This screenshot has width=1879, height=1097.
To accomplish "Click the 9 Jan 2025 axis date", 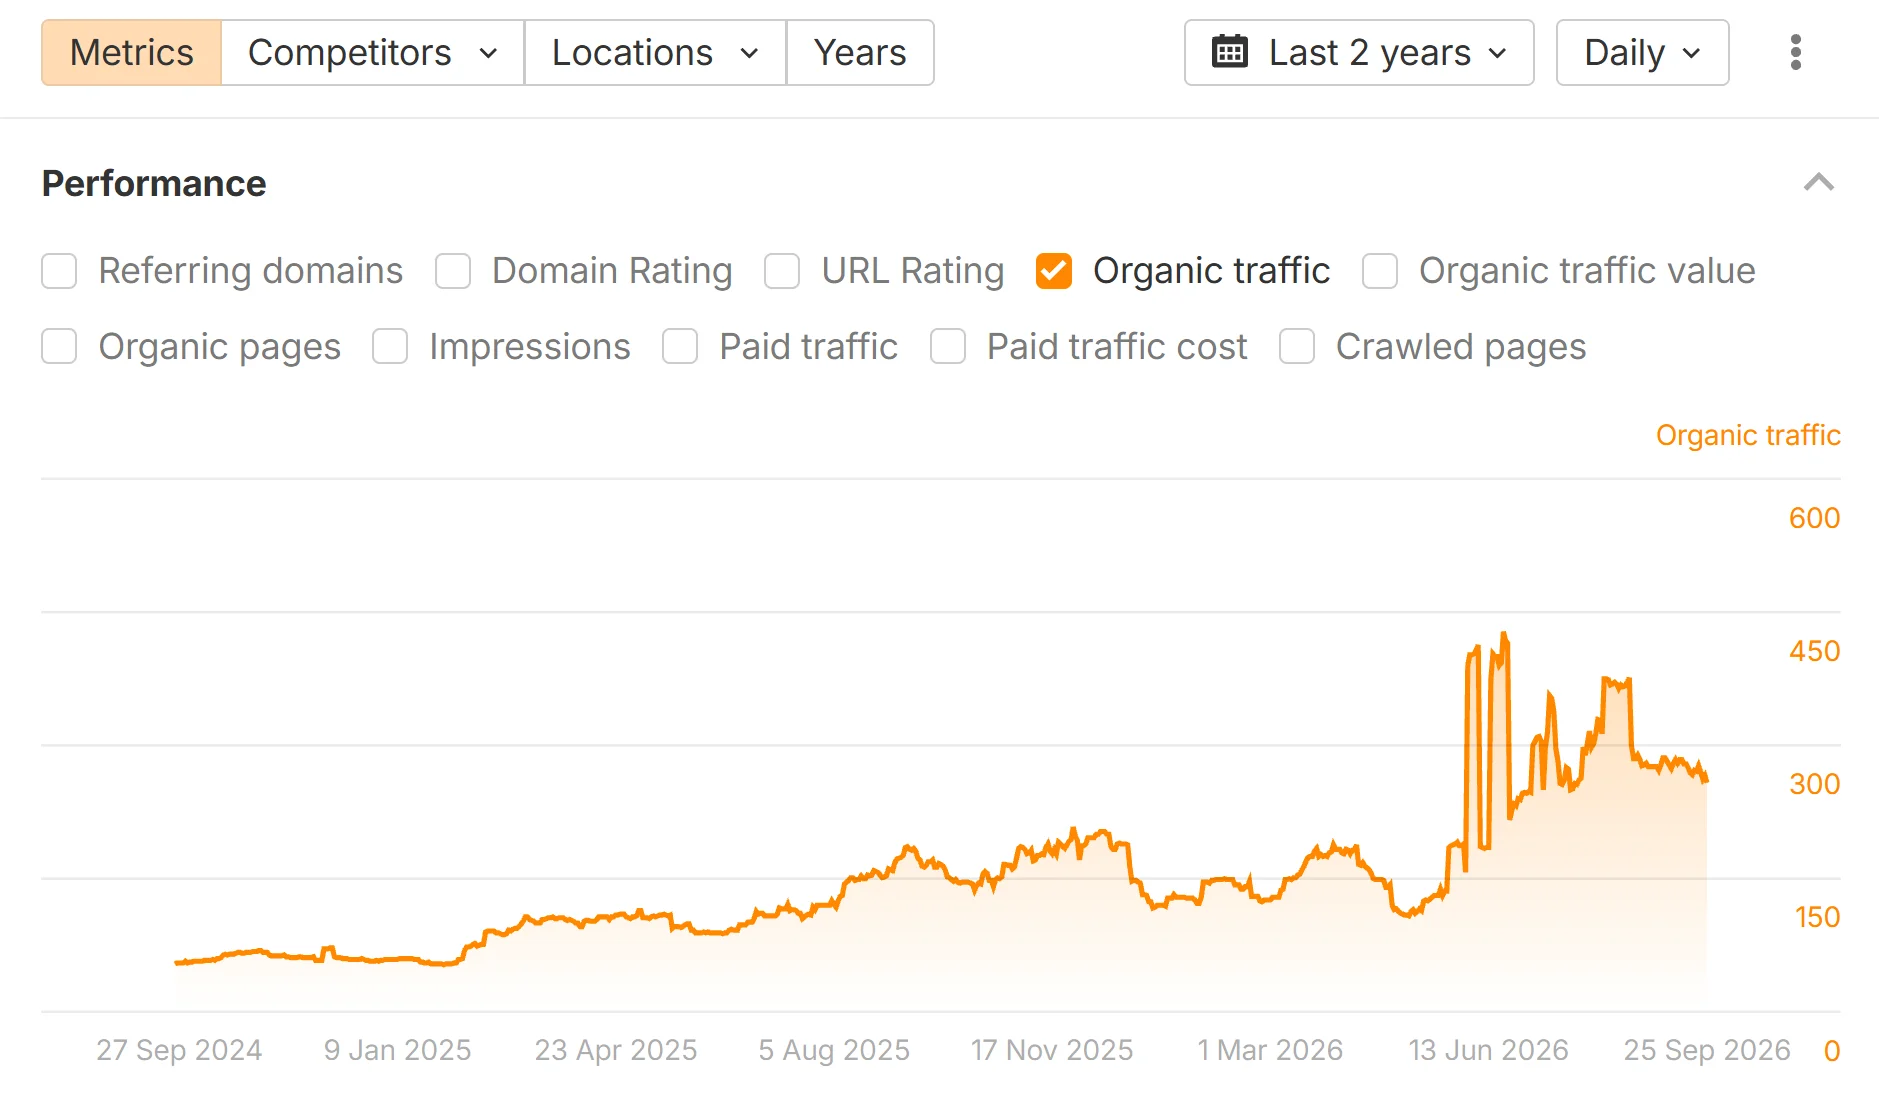I will tap(397, 1050).
